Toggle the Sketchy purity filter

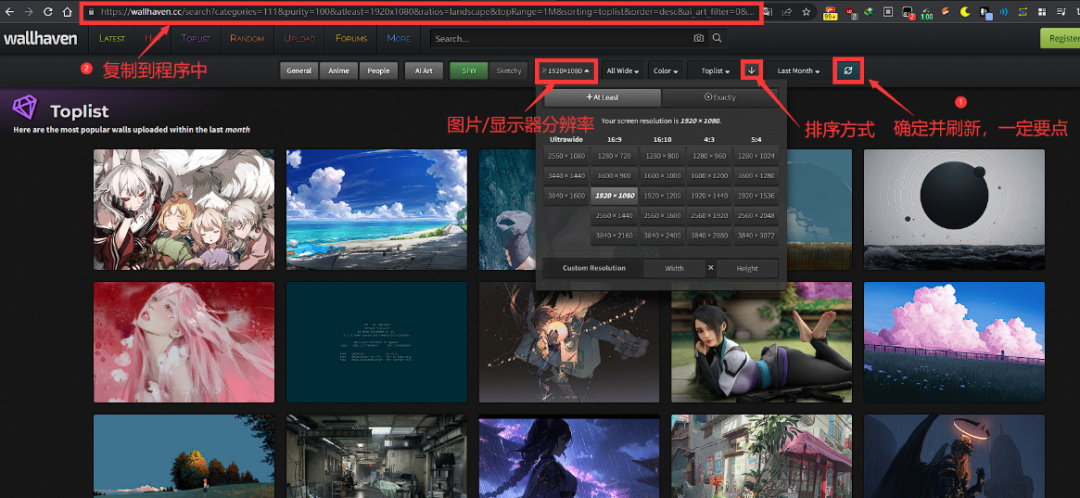pos(508,71)
